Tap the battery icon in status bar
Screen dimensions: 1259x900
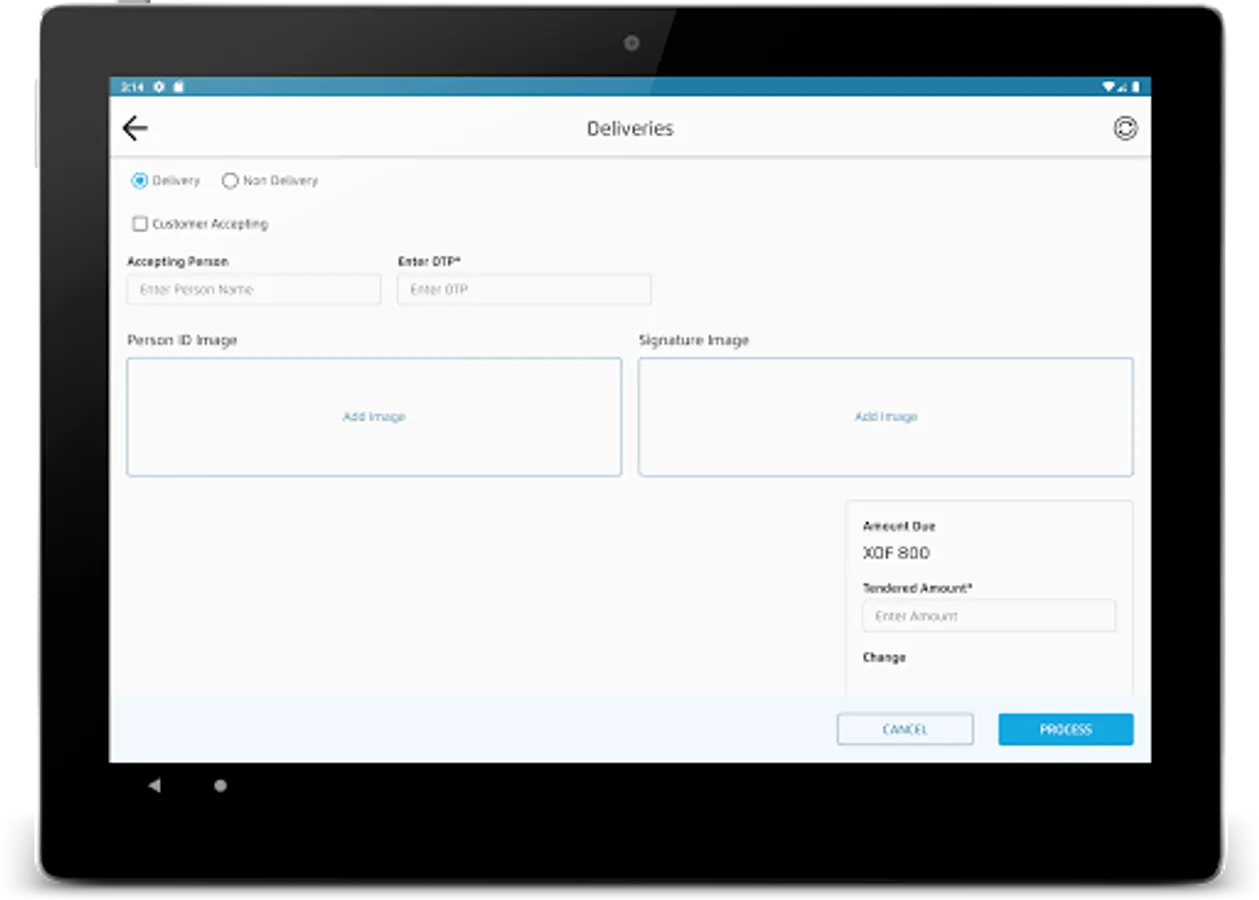pyautogui.click(x=1136, y=87)
